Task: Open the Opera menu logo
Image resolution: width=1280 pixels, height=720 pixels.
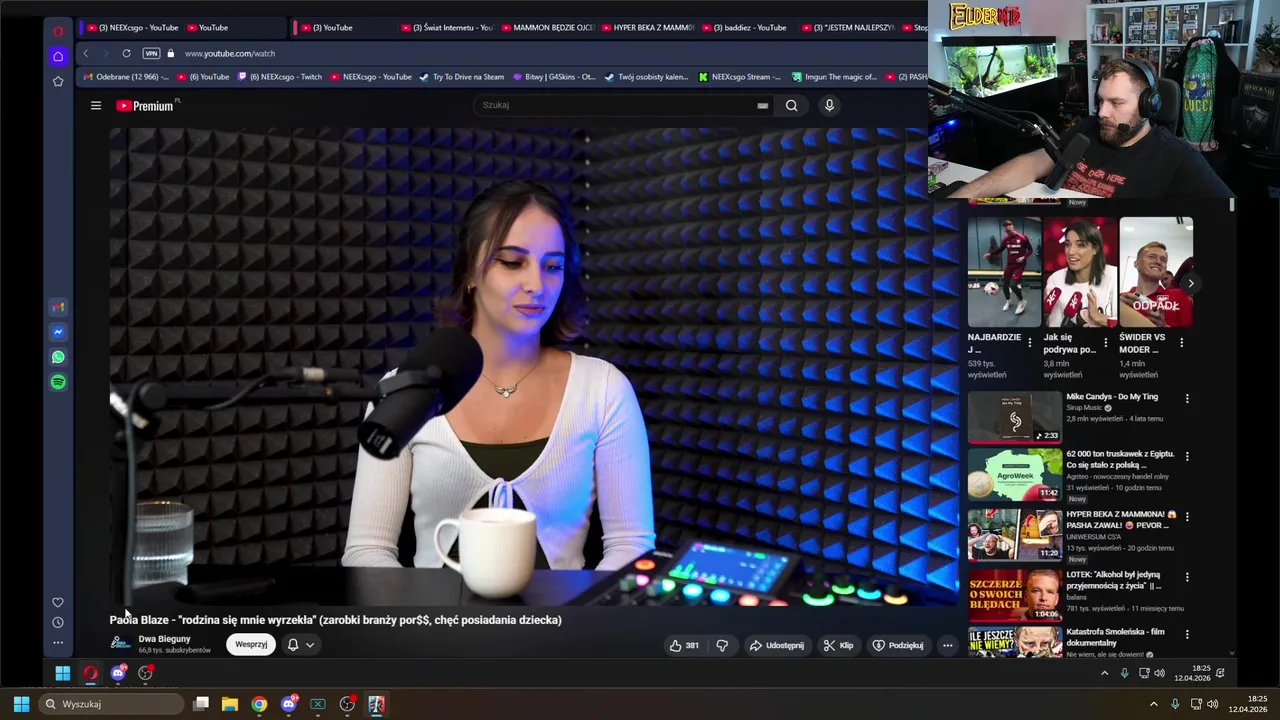Action: tap(58, 31)
